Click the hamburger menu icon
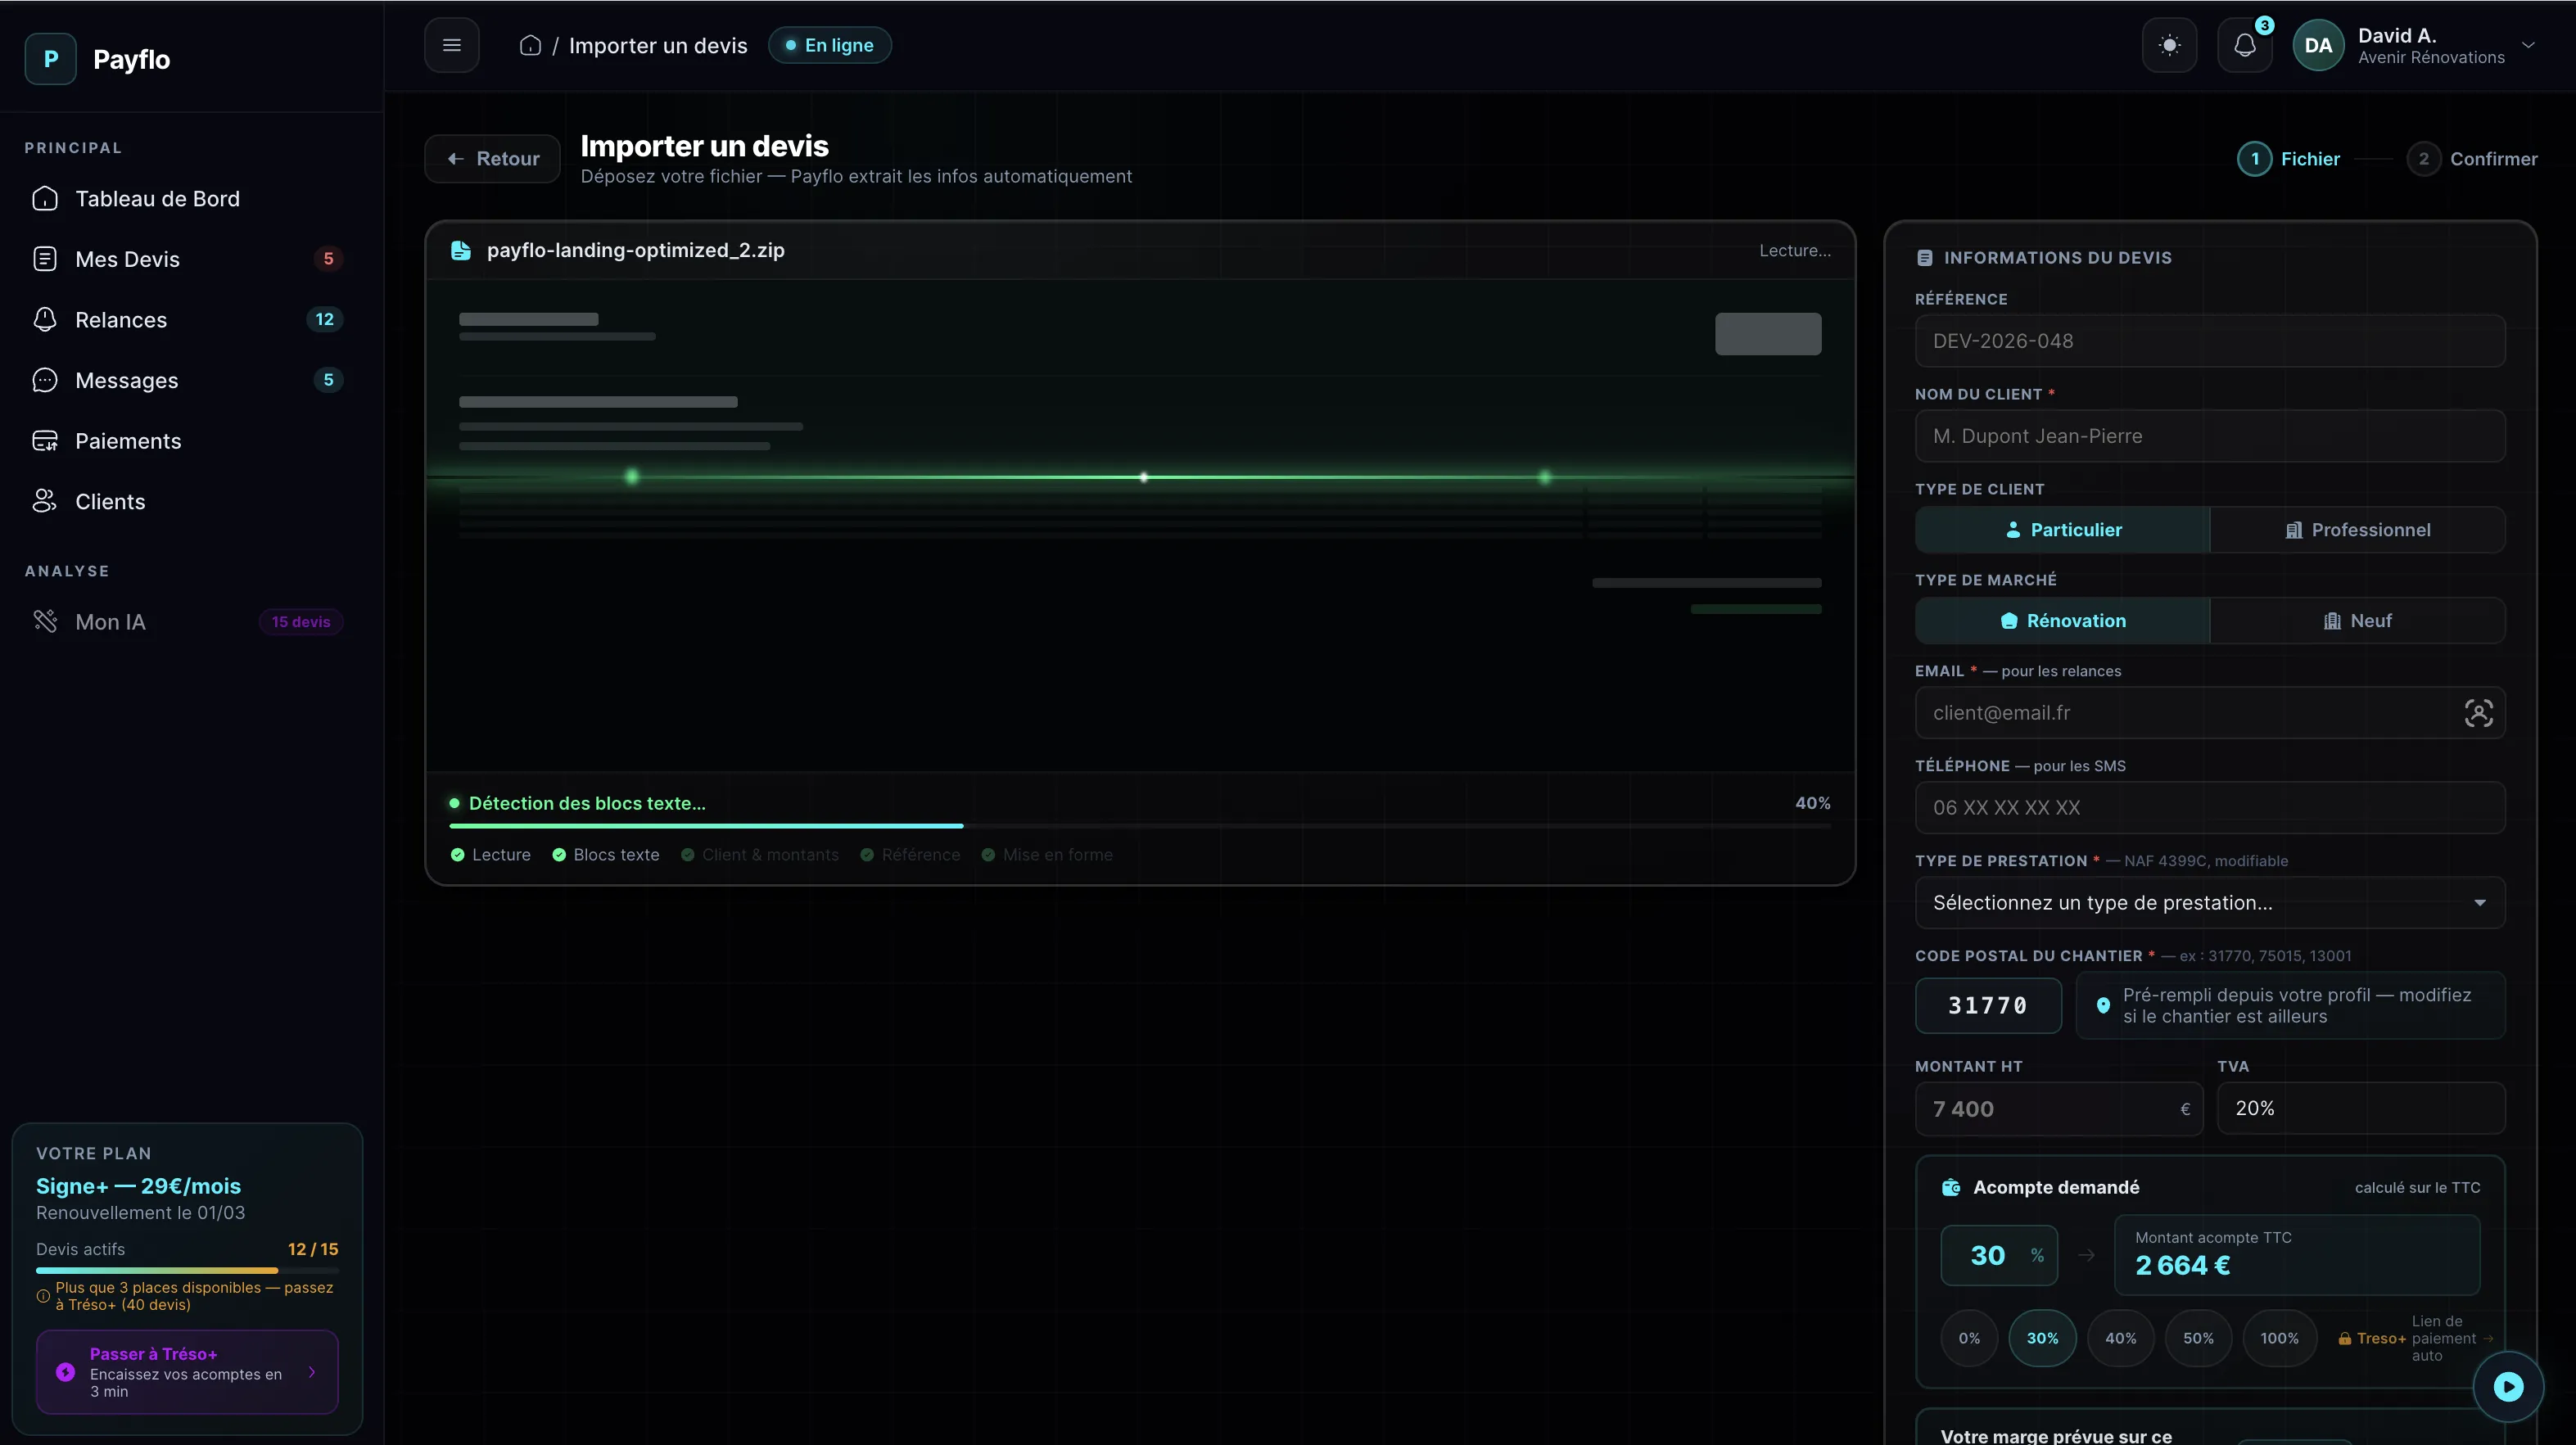2576x1445 pixels. 451,45
